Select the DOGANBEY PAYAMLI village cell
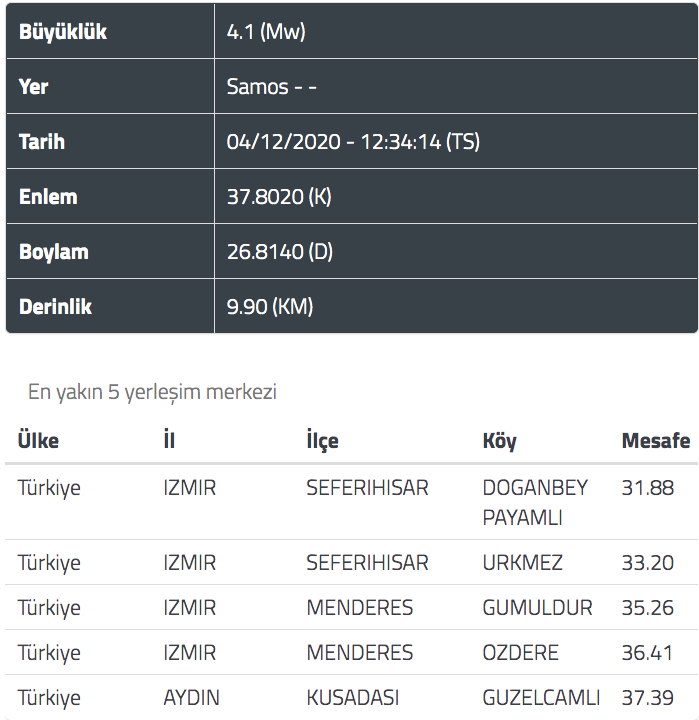The image size is (699, 720). click(535, 502)
